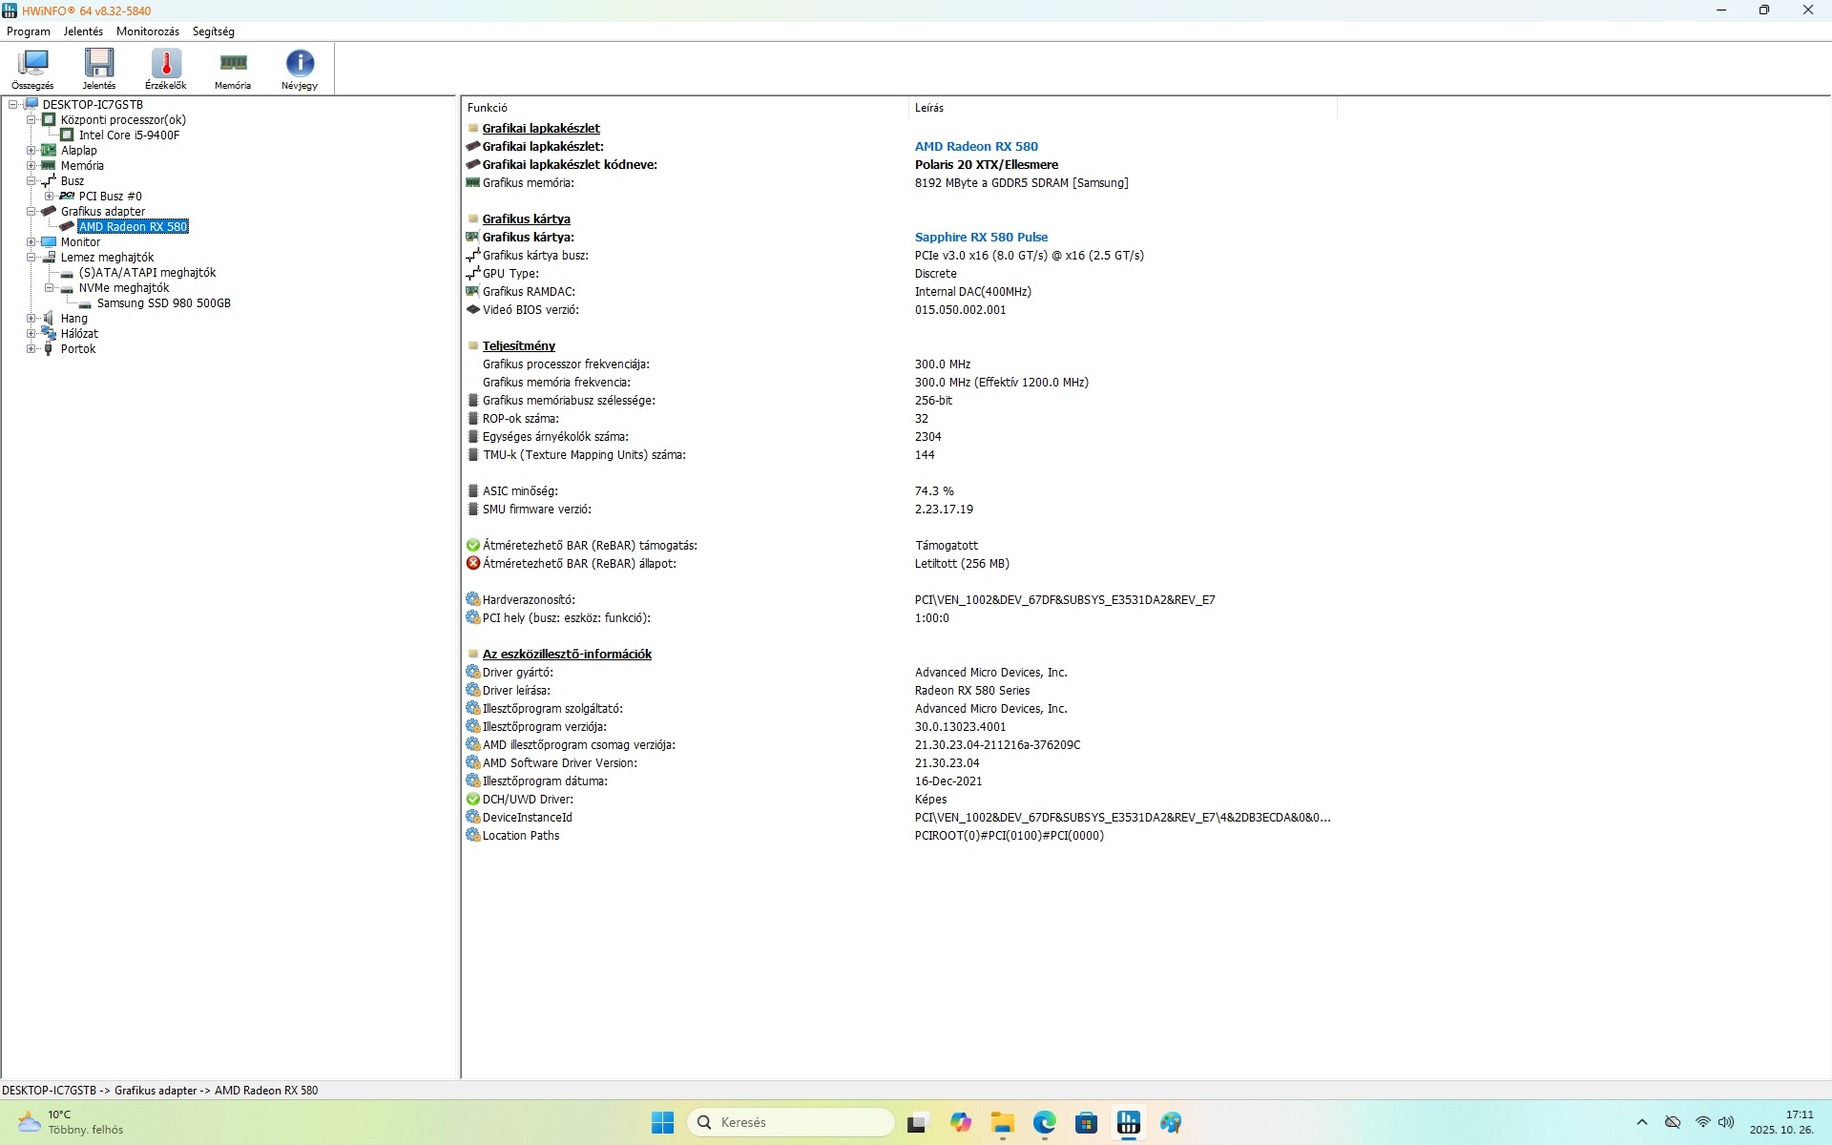Click the Alaplap motherboard icon

[x=48, y=150]
